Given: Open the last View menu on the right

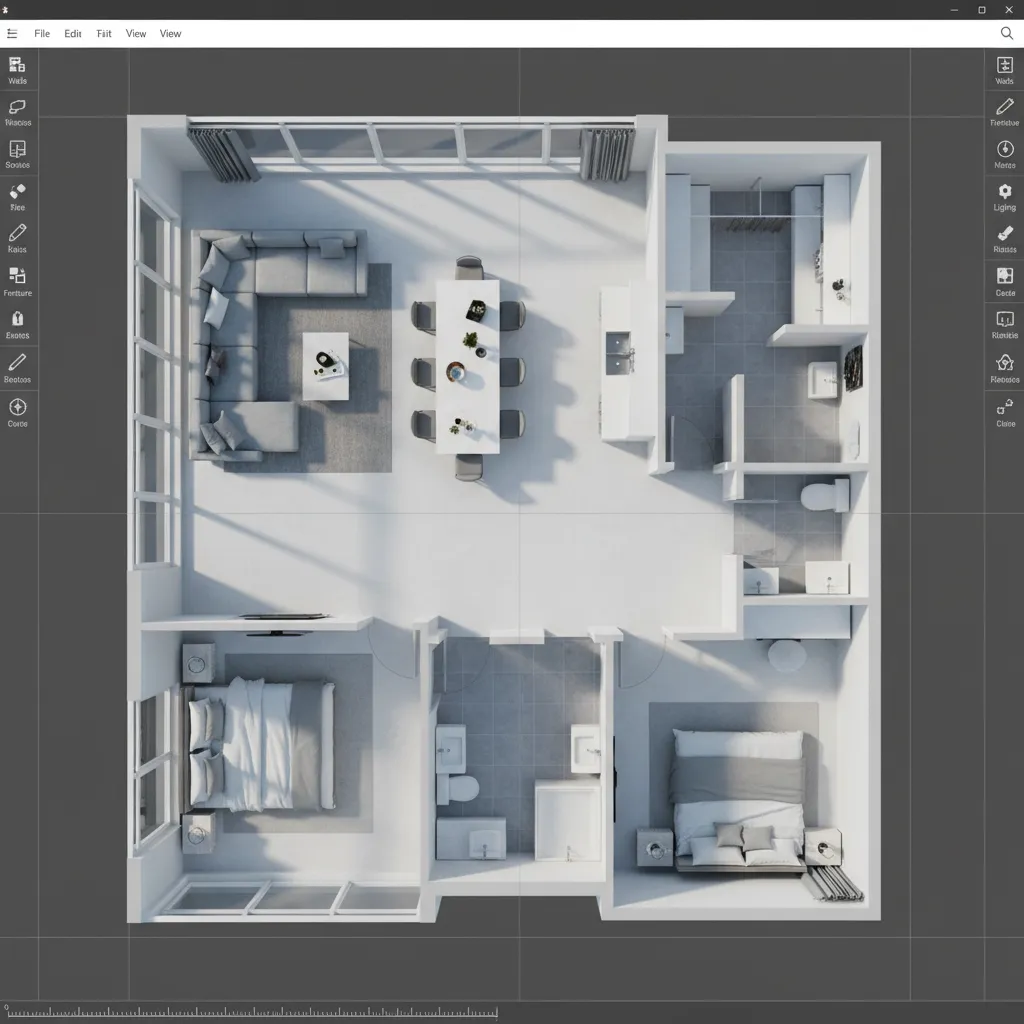Looking at the screenshot, I should tap(170, 33).
